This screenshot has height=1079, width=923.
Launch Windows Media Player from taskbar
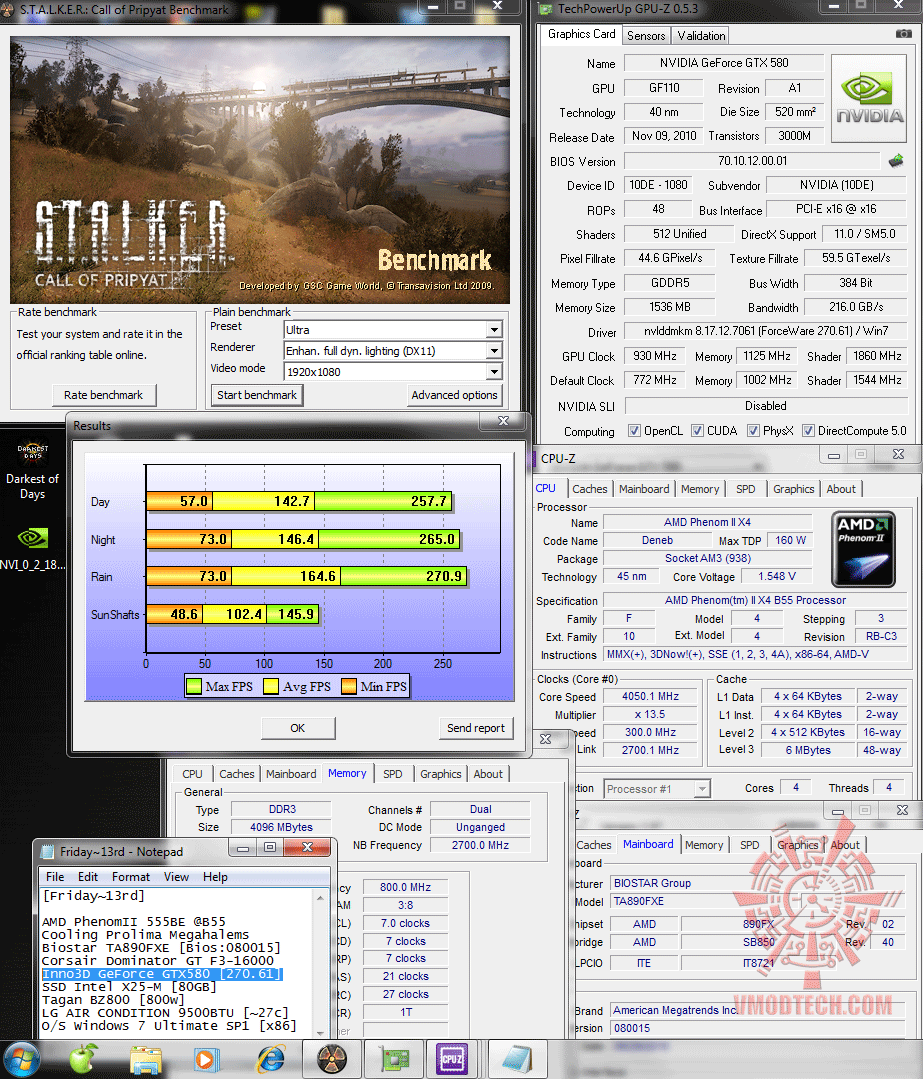pyautogui.click(x=205, y=1060)
